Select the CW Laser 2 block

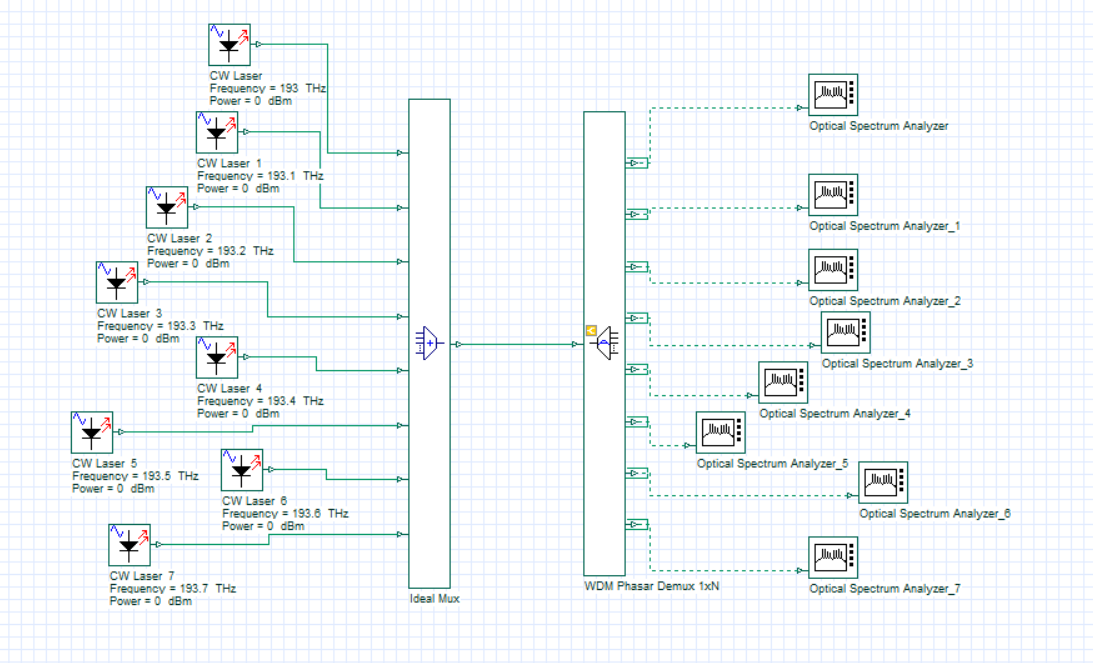click(x=167, y=208)
